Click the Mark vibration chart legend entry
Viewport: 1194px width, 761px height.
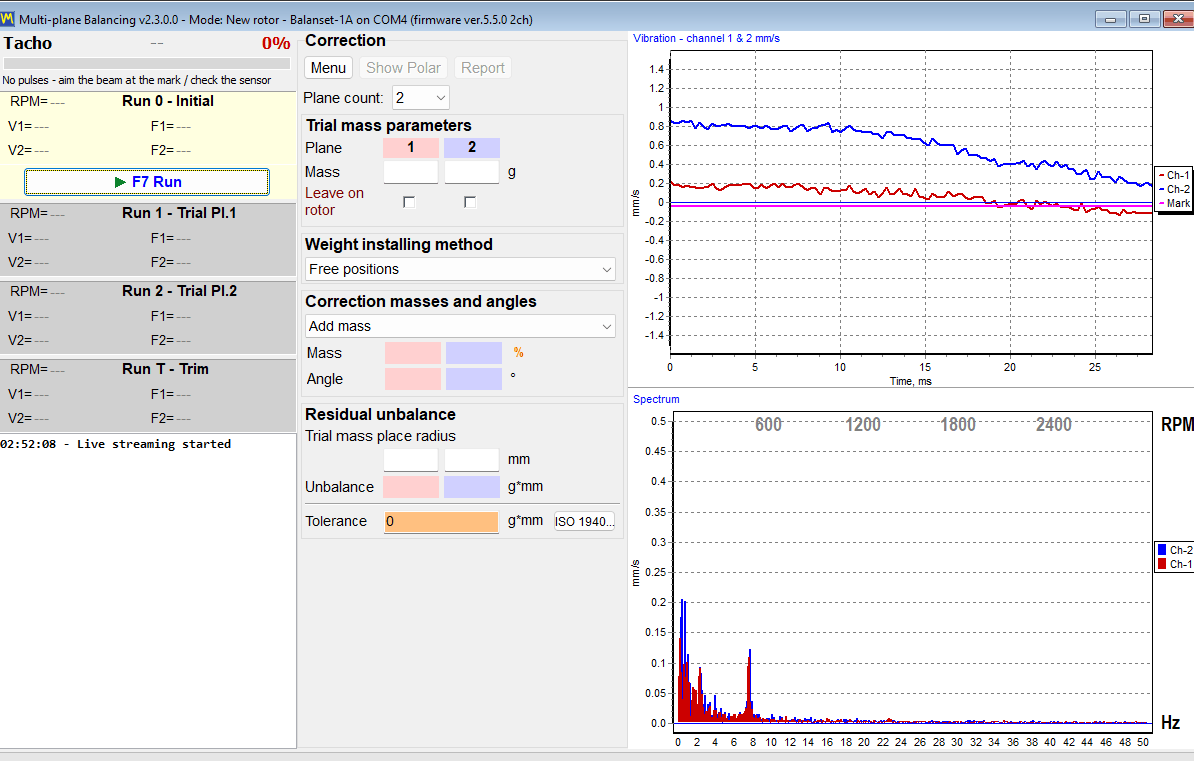tap(1173, 203)
